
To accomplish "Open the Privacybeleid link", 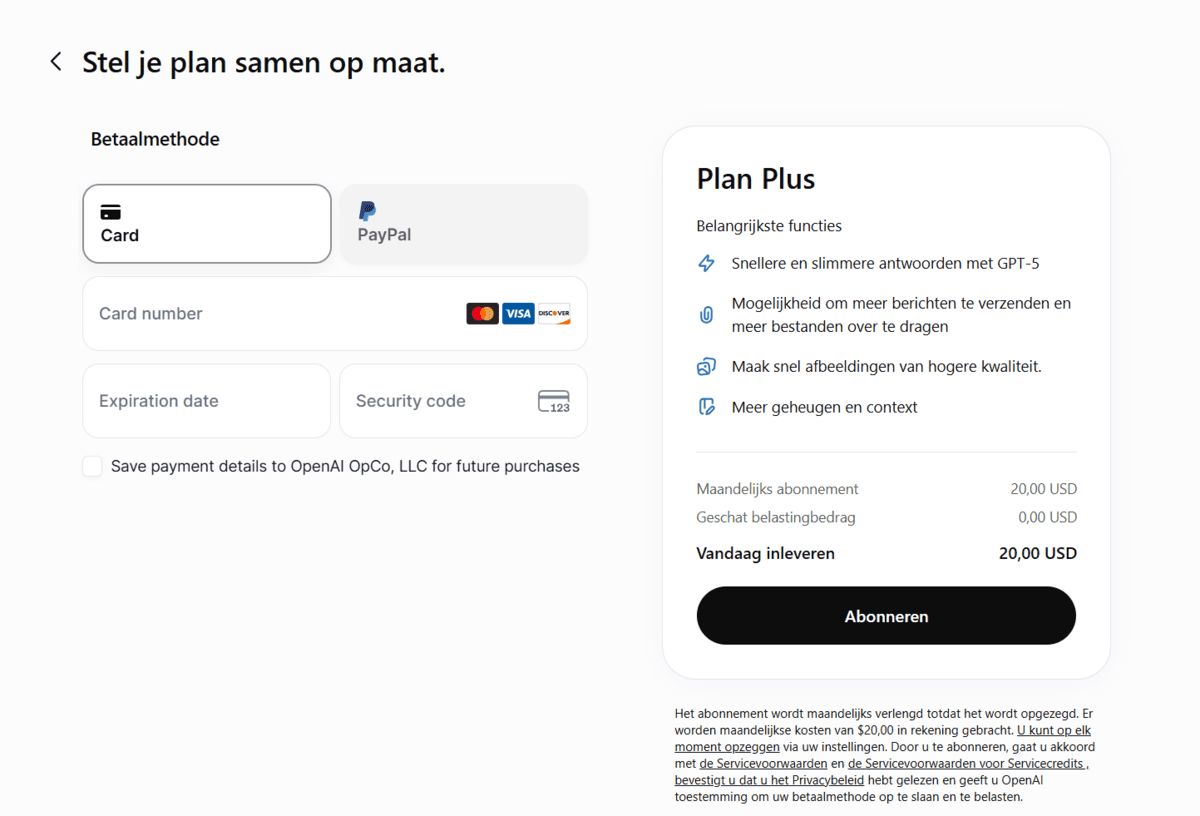I will 770,780.
